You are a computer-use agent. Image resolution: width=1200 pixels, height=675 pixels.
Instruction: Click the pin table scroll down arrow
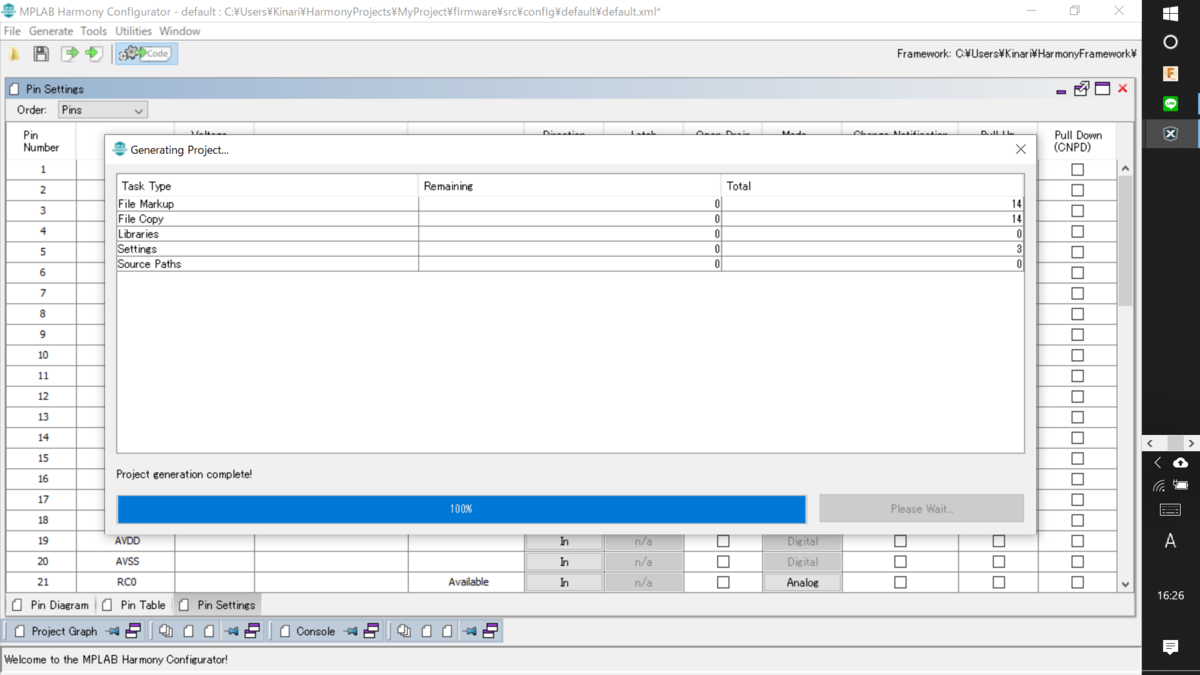click(x=1125, y=584)
